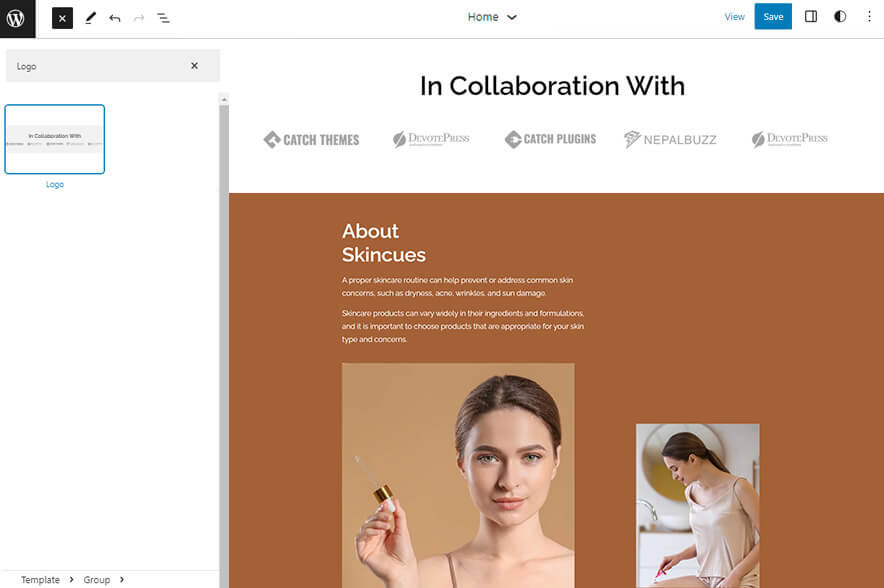Screen dimensions: 884x588
Task: Open the WordPress logo menu
Action: pos(16,18)
